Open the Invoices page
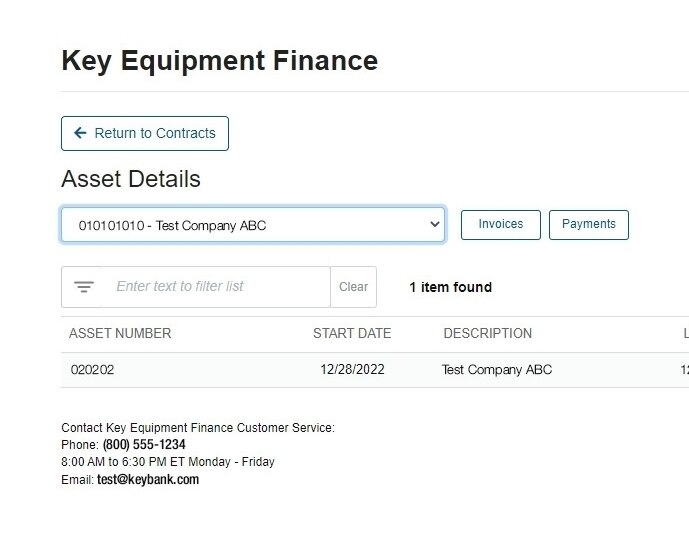The image size is (689, 552). [x=500, y=225]
